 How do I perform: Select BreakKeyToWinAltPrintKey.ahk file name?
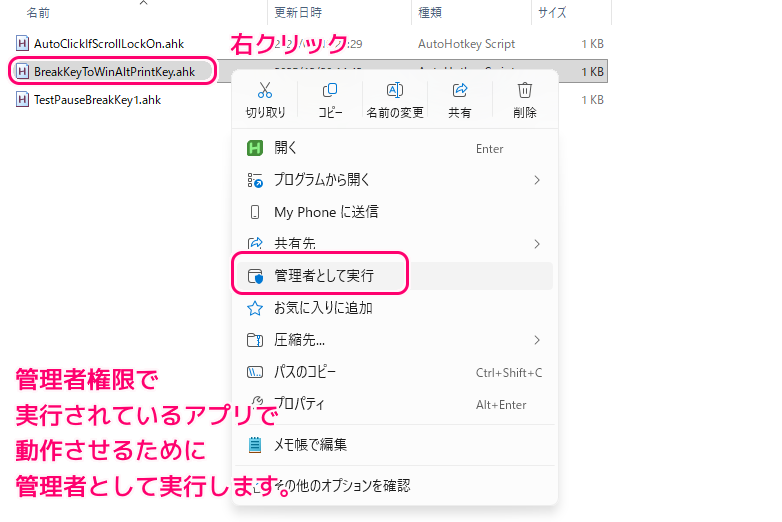pyautogui.click(x=114, y=72)
